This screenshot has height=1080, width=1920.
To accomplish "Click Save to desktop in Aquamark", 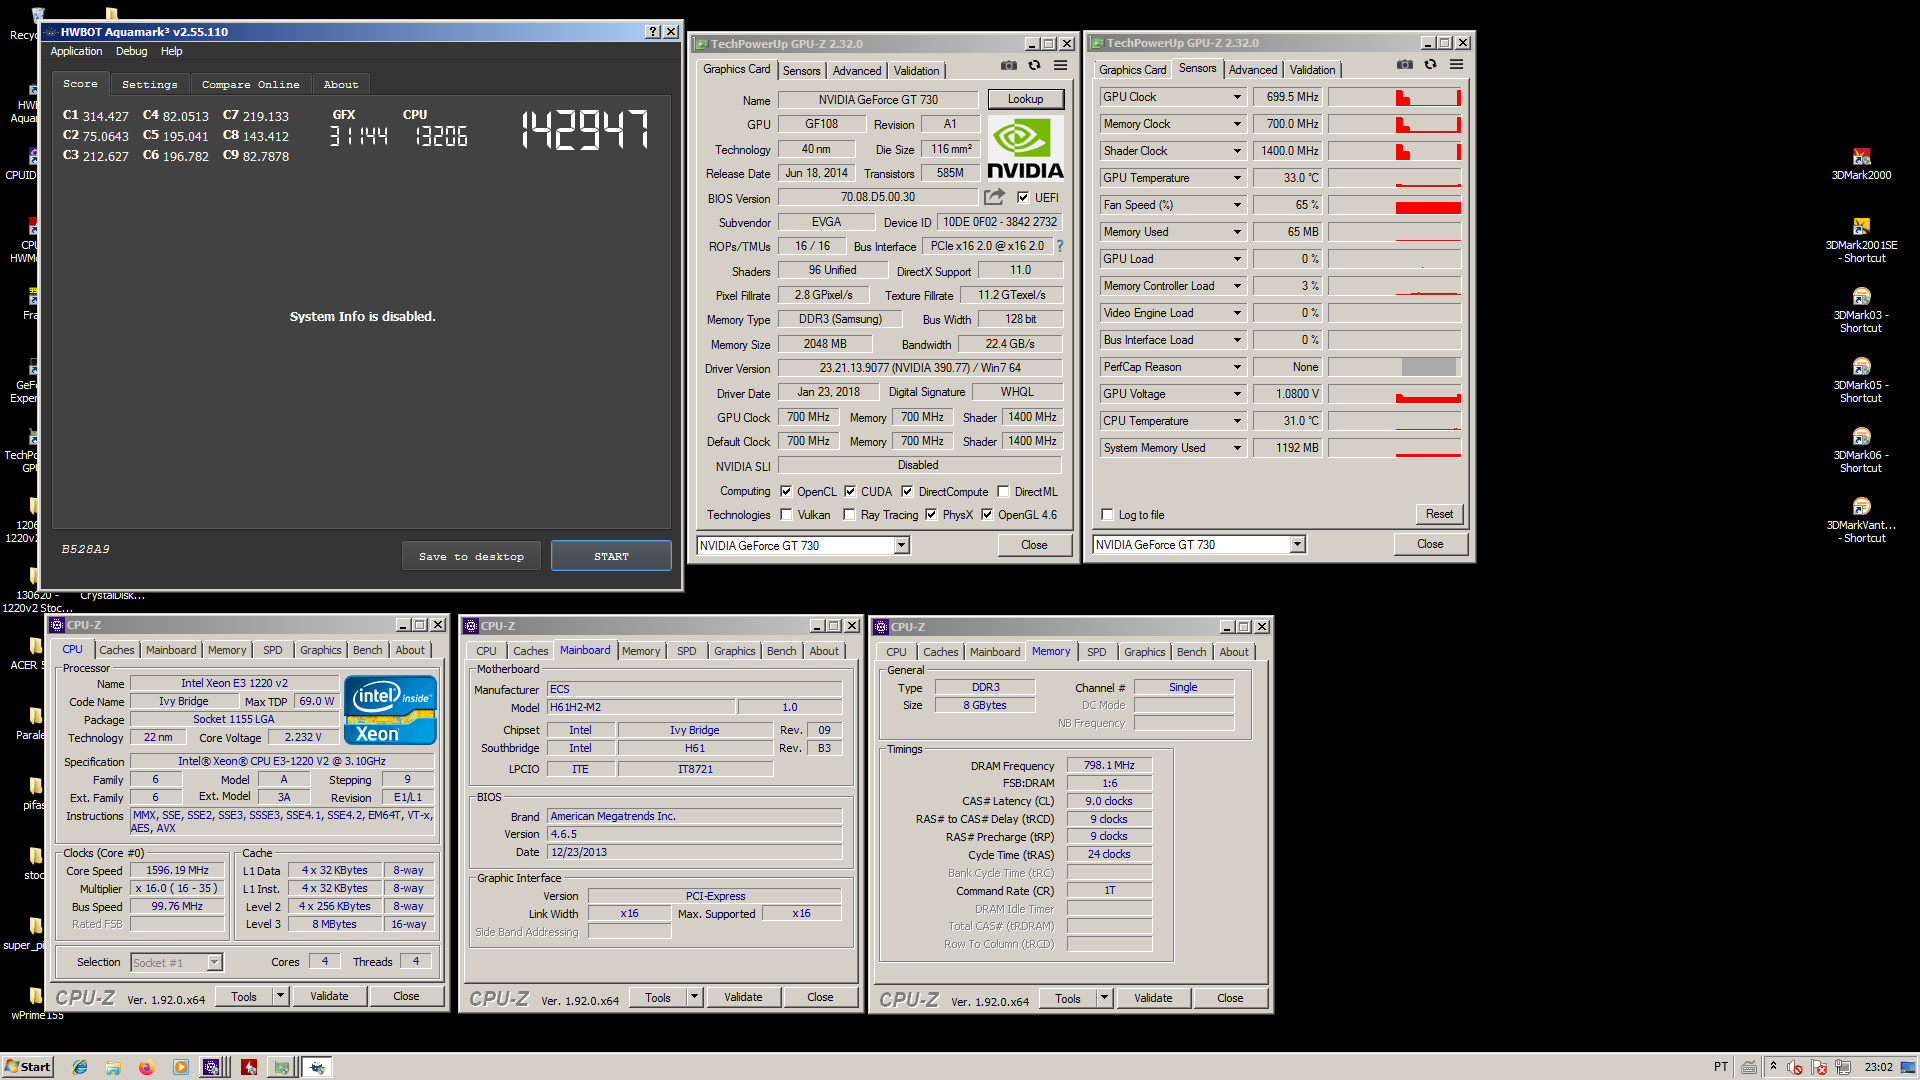I will coord(471,556).
